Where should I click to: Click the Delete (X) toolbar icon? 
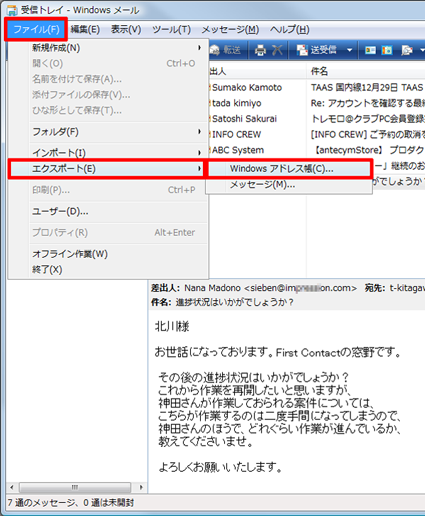coord(277,50)
